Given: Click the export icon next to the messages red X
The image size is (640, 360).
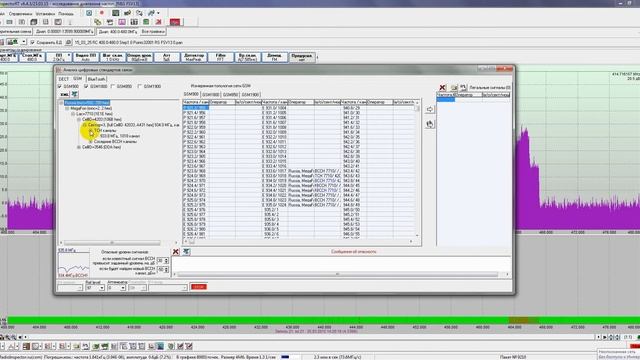Looking at the screenshot, I should tap(186, 252).
